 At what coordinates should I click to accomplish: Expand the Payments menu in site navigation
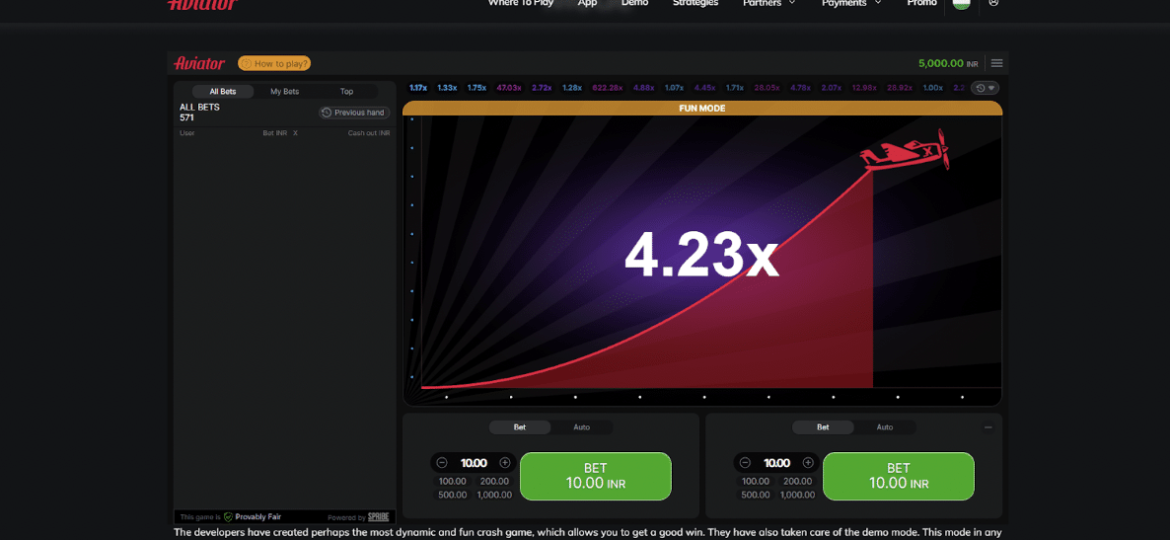click(x=851, y=3)
